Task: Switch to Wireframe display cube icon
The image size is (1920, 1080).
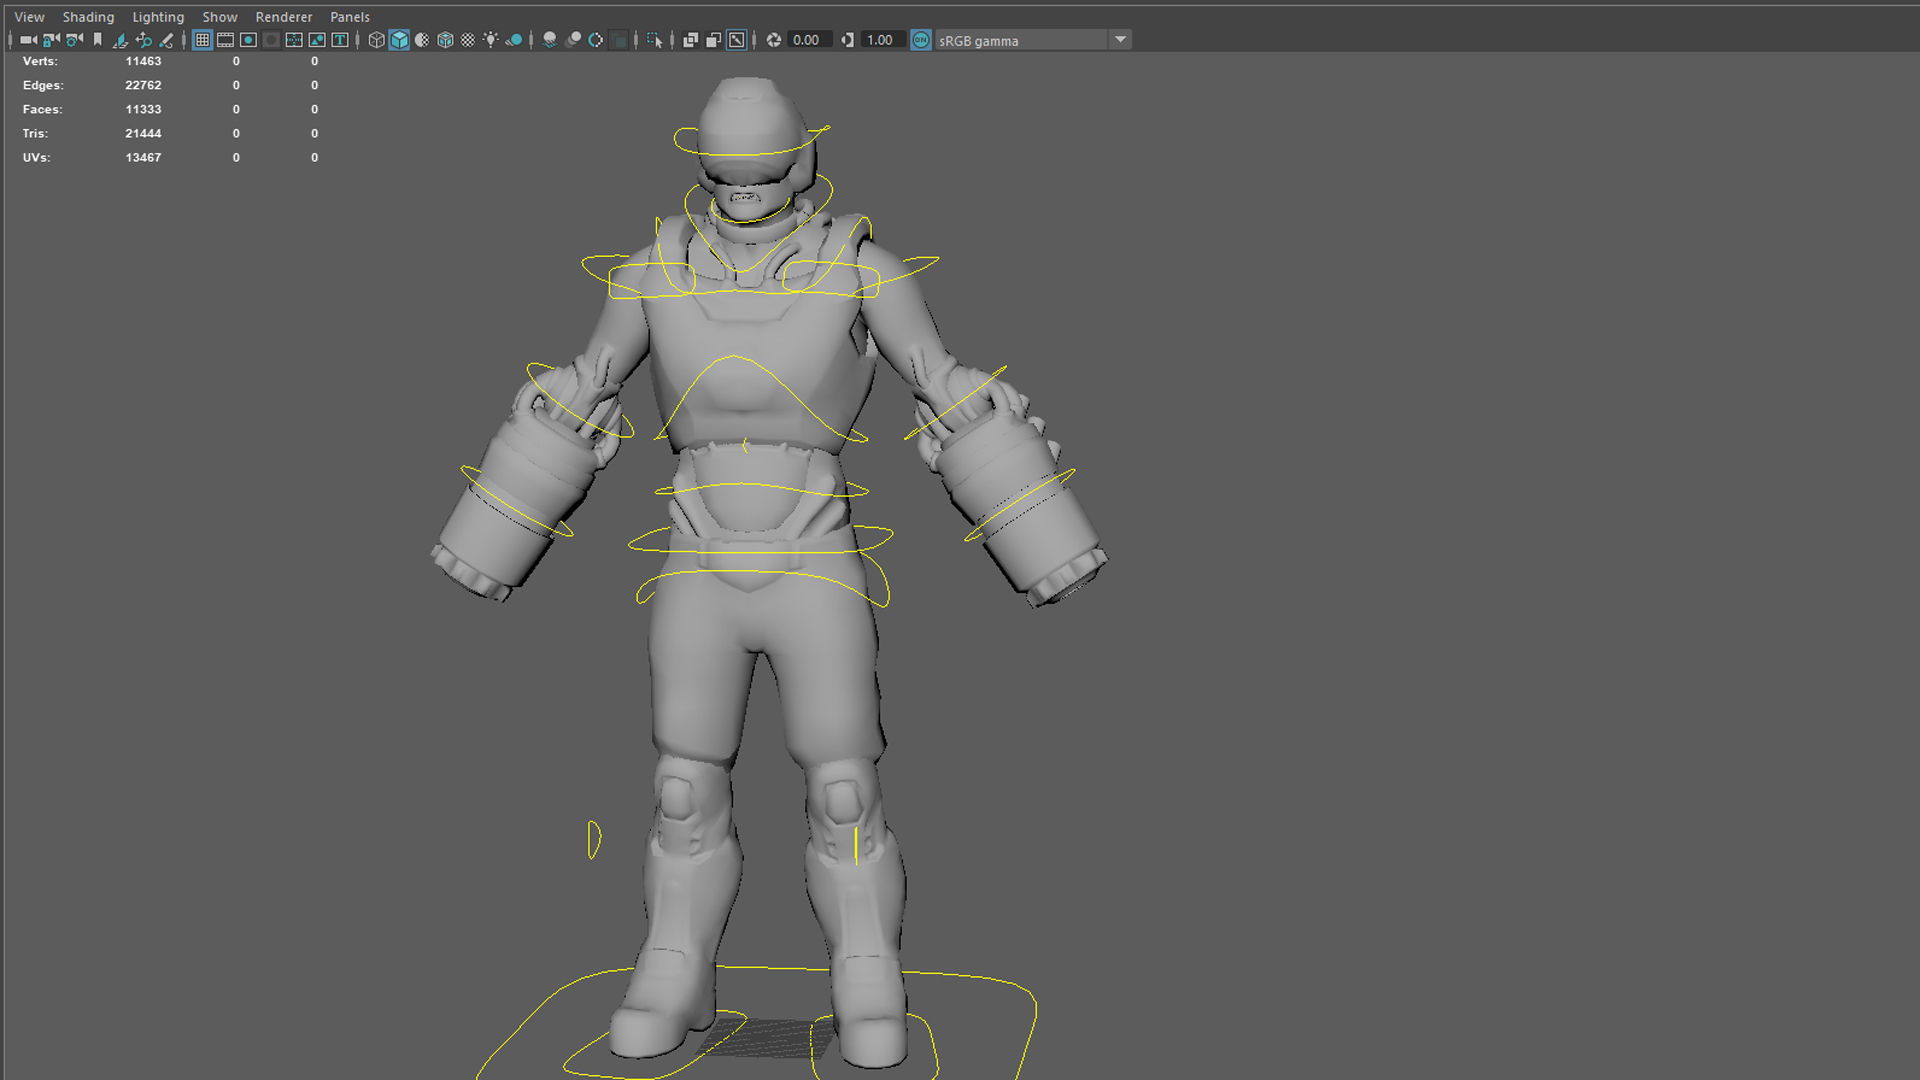Action: pos(376,40)
